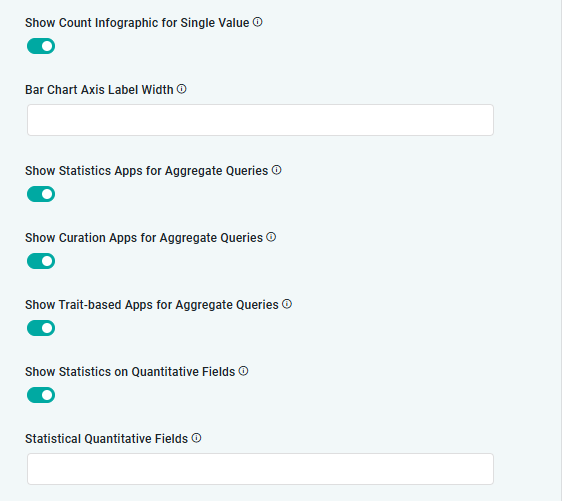This screenshot has width=562, height=501.
Task: Click the Statistical Quantitative Fields label text
Action: [x=106, y=439]
